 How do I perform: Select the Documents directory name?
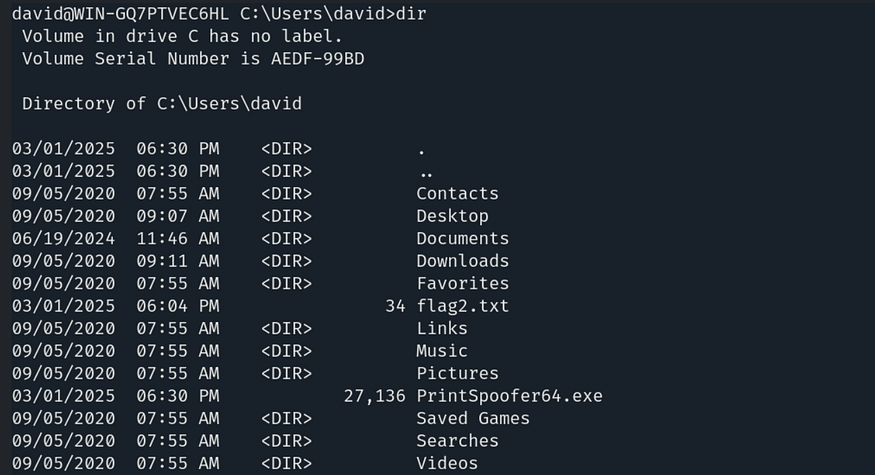462,239
